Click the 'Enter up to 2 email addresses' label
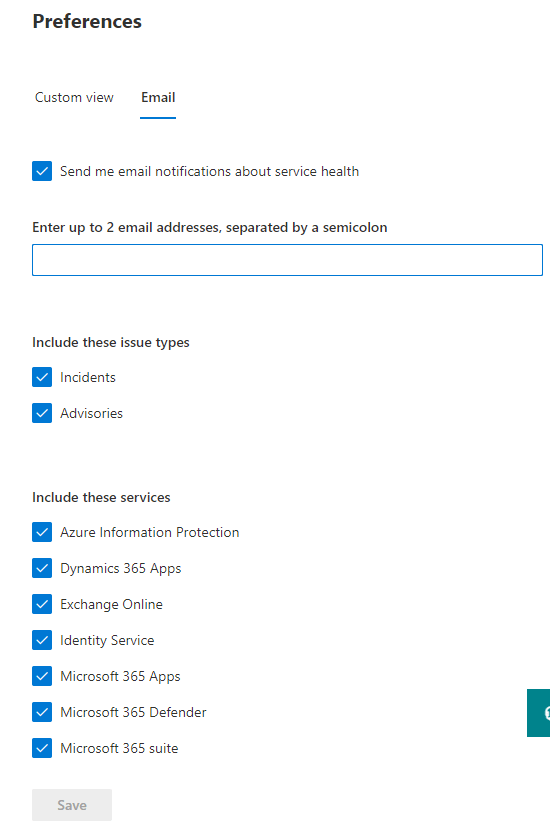 pyautogui.click(x=209, y=227)
